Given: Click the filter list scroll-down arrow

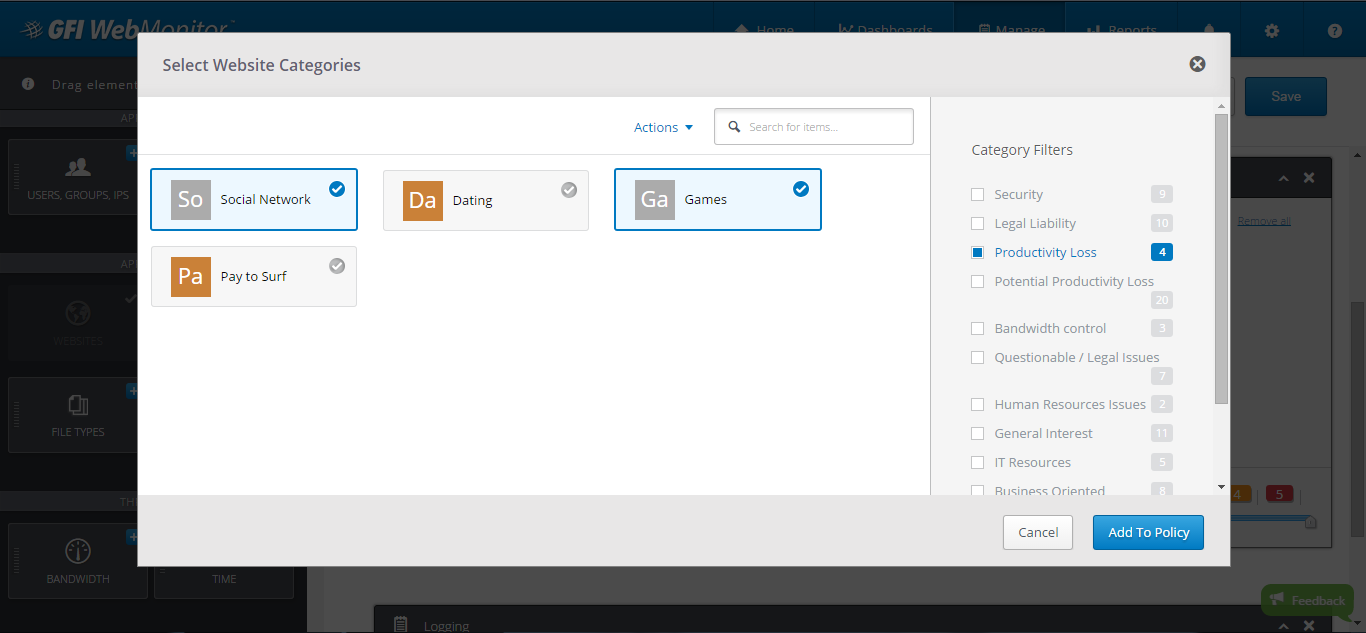Looking at the screenshot, I should 1221,486.
